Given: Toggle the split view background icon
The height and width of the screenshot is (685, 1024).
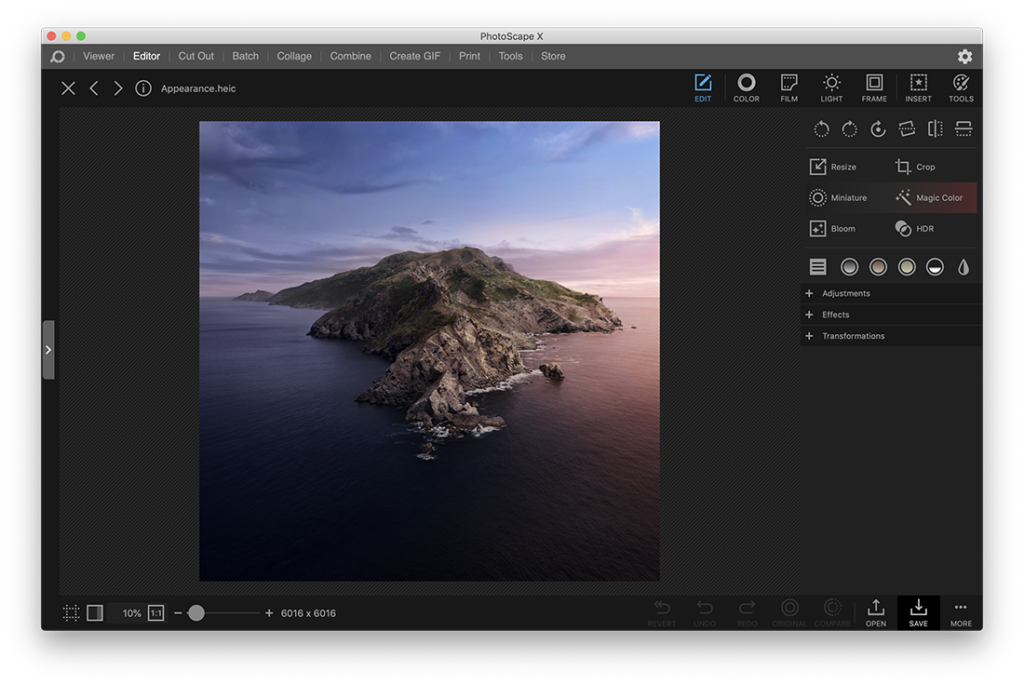Looking at the screenshot, I should coord(95,613).
